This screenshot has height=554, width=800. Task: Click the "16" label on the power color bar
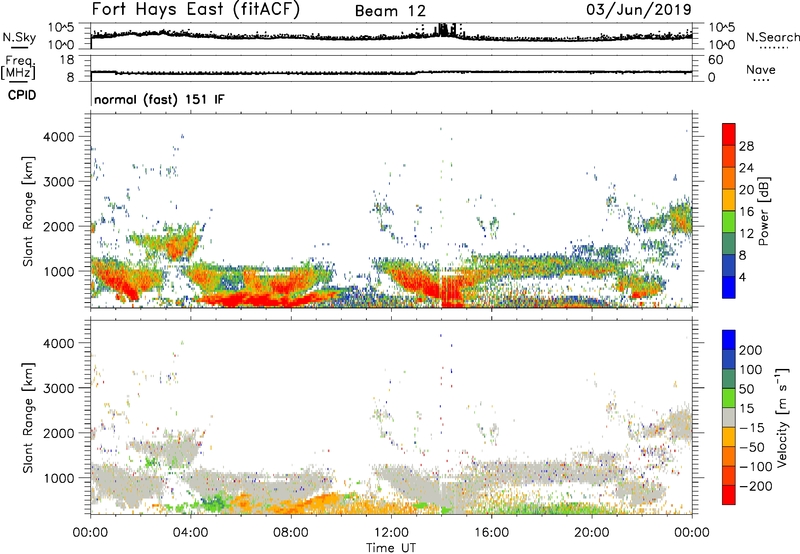coord(746,212)
